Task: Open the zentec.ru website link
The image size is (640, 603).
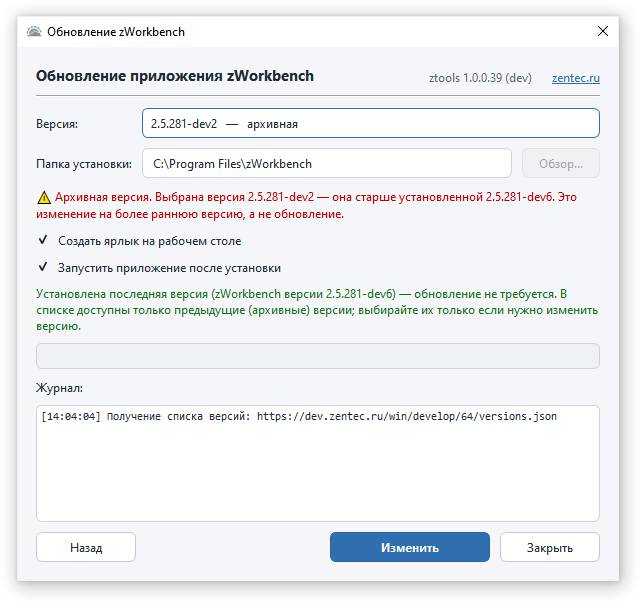Action: (x=576, y=78)
